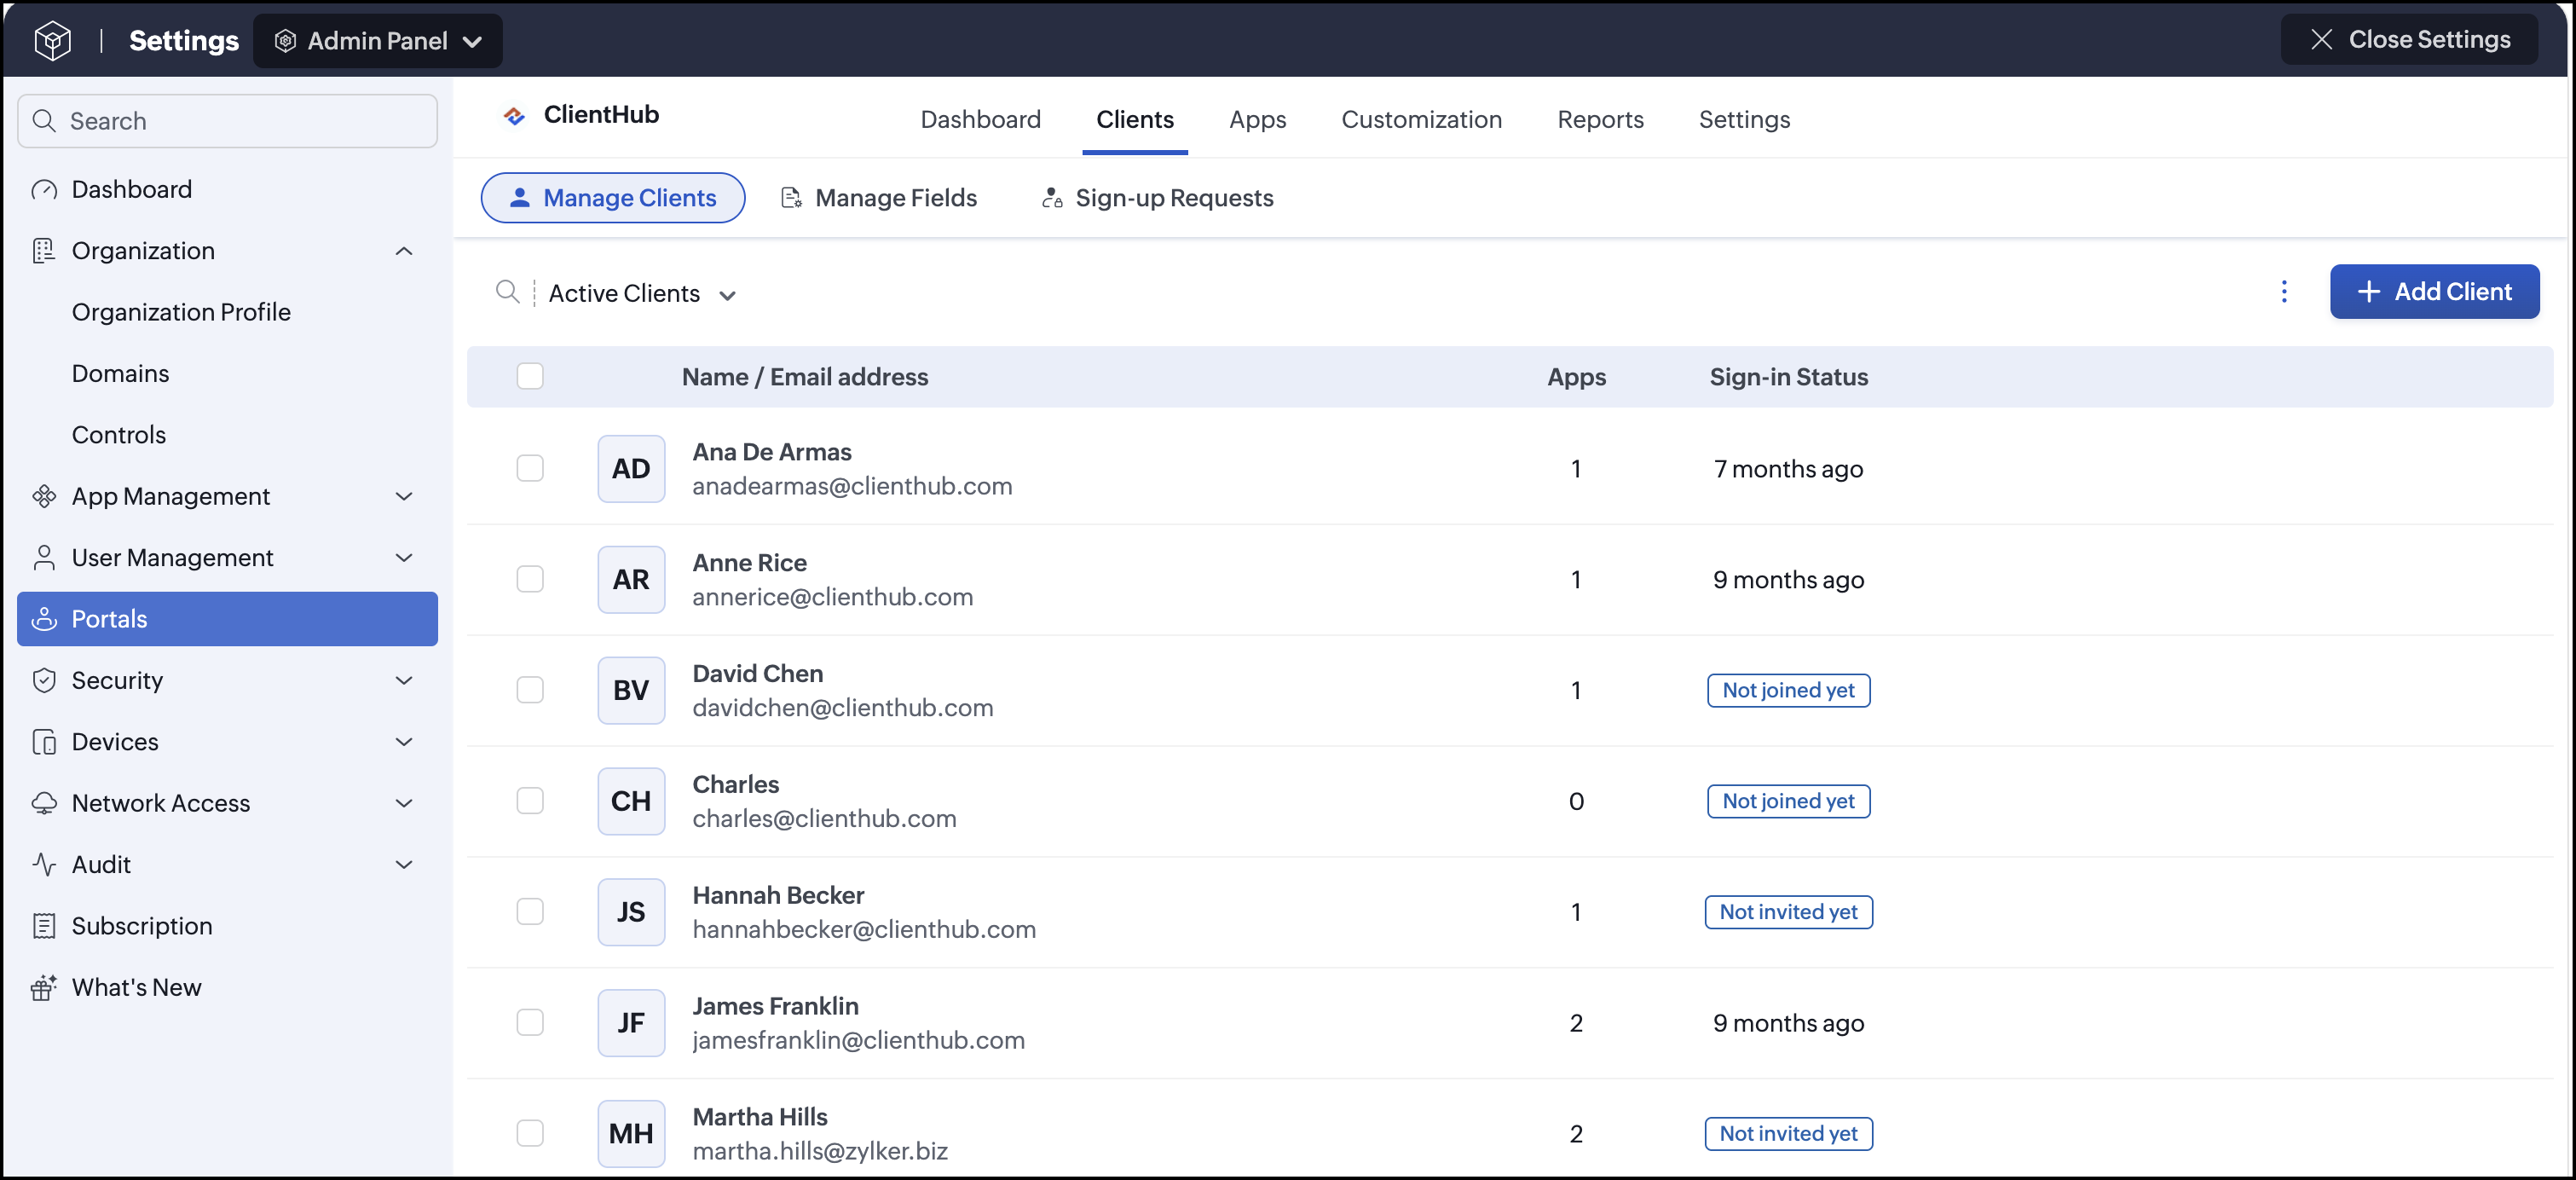Click the App Management icon
Viewport: 2576px width, 1180px height.
pyautogui.click(x=44, y=497)
